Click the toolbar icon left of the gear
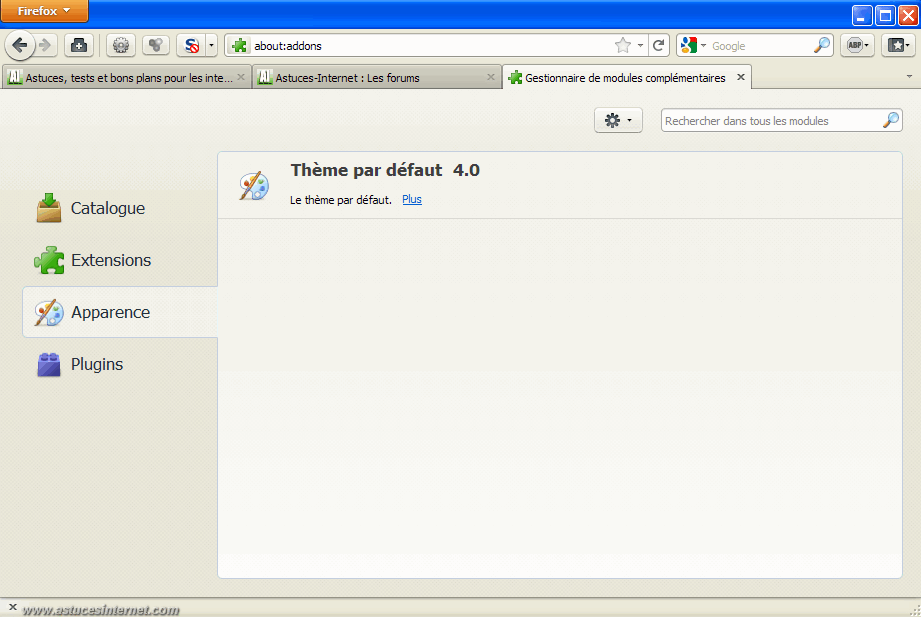 (x=79, y=45)
